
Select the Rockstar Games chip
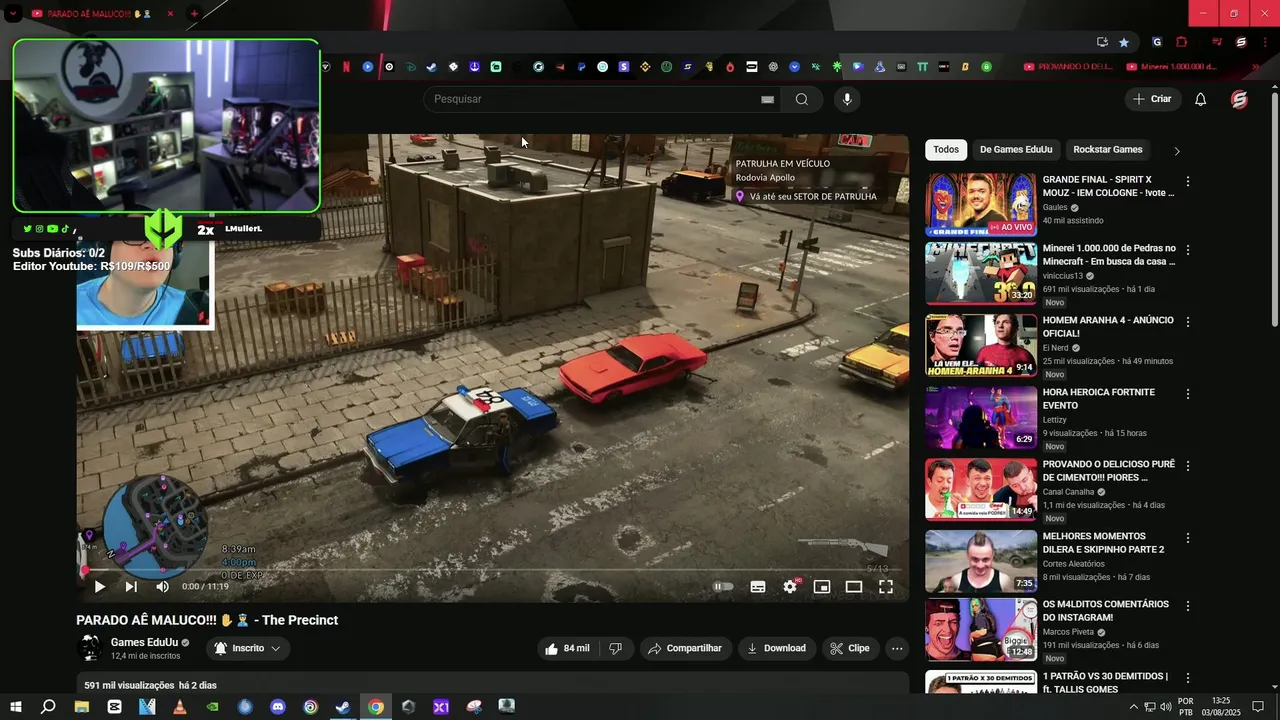[x=1107, y=149]
